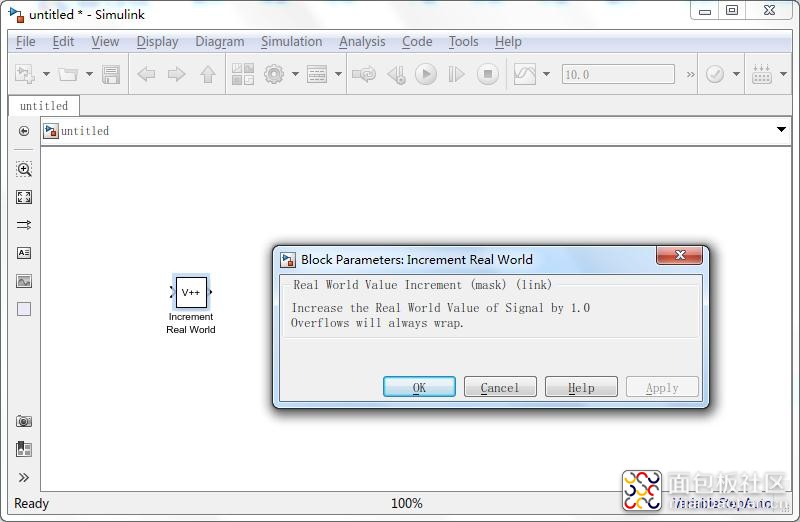Click the OK button in Block Parameters
The width and height of the screenshot is (800, 522).
(x=419, y=387)
